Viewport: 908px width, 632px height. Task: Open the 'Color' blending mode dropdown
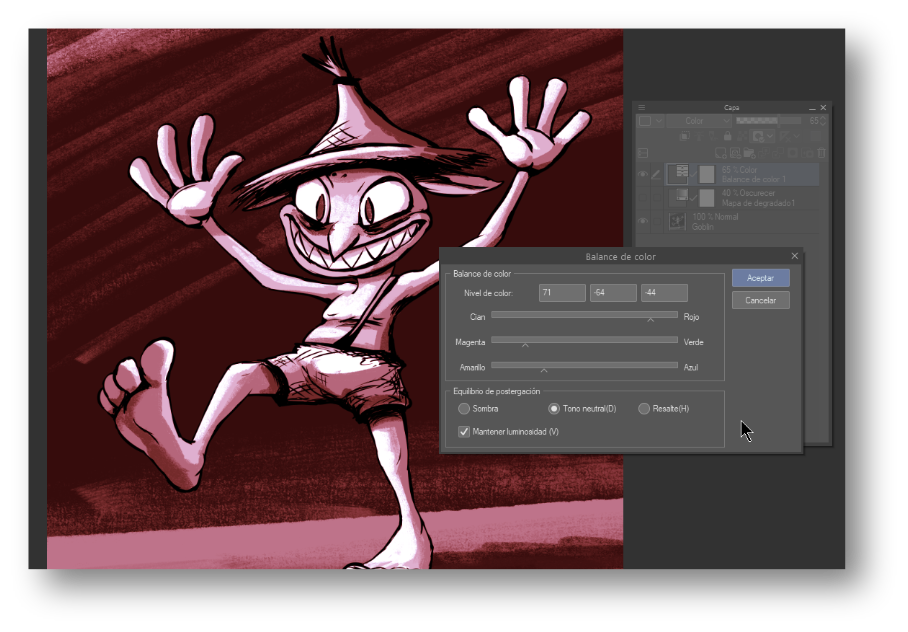[x=699, y=121]
